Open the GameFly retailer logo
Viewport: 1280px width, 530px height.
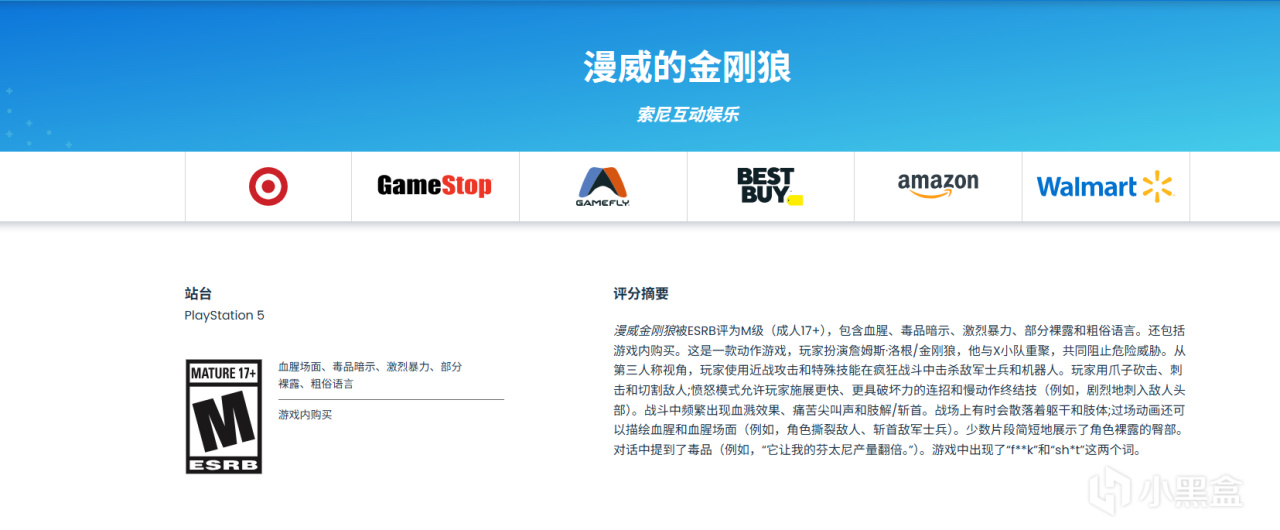(x=602, y=186)
